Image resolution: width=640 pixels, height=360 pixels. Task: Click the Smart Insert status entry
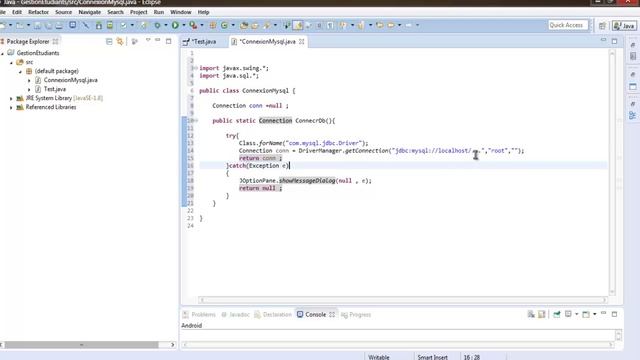[x=433, y=357]
